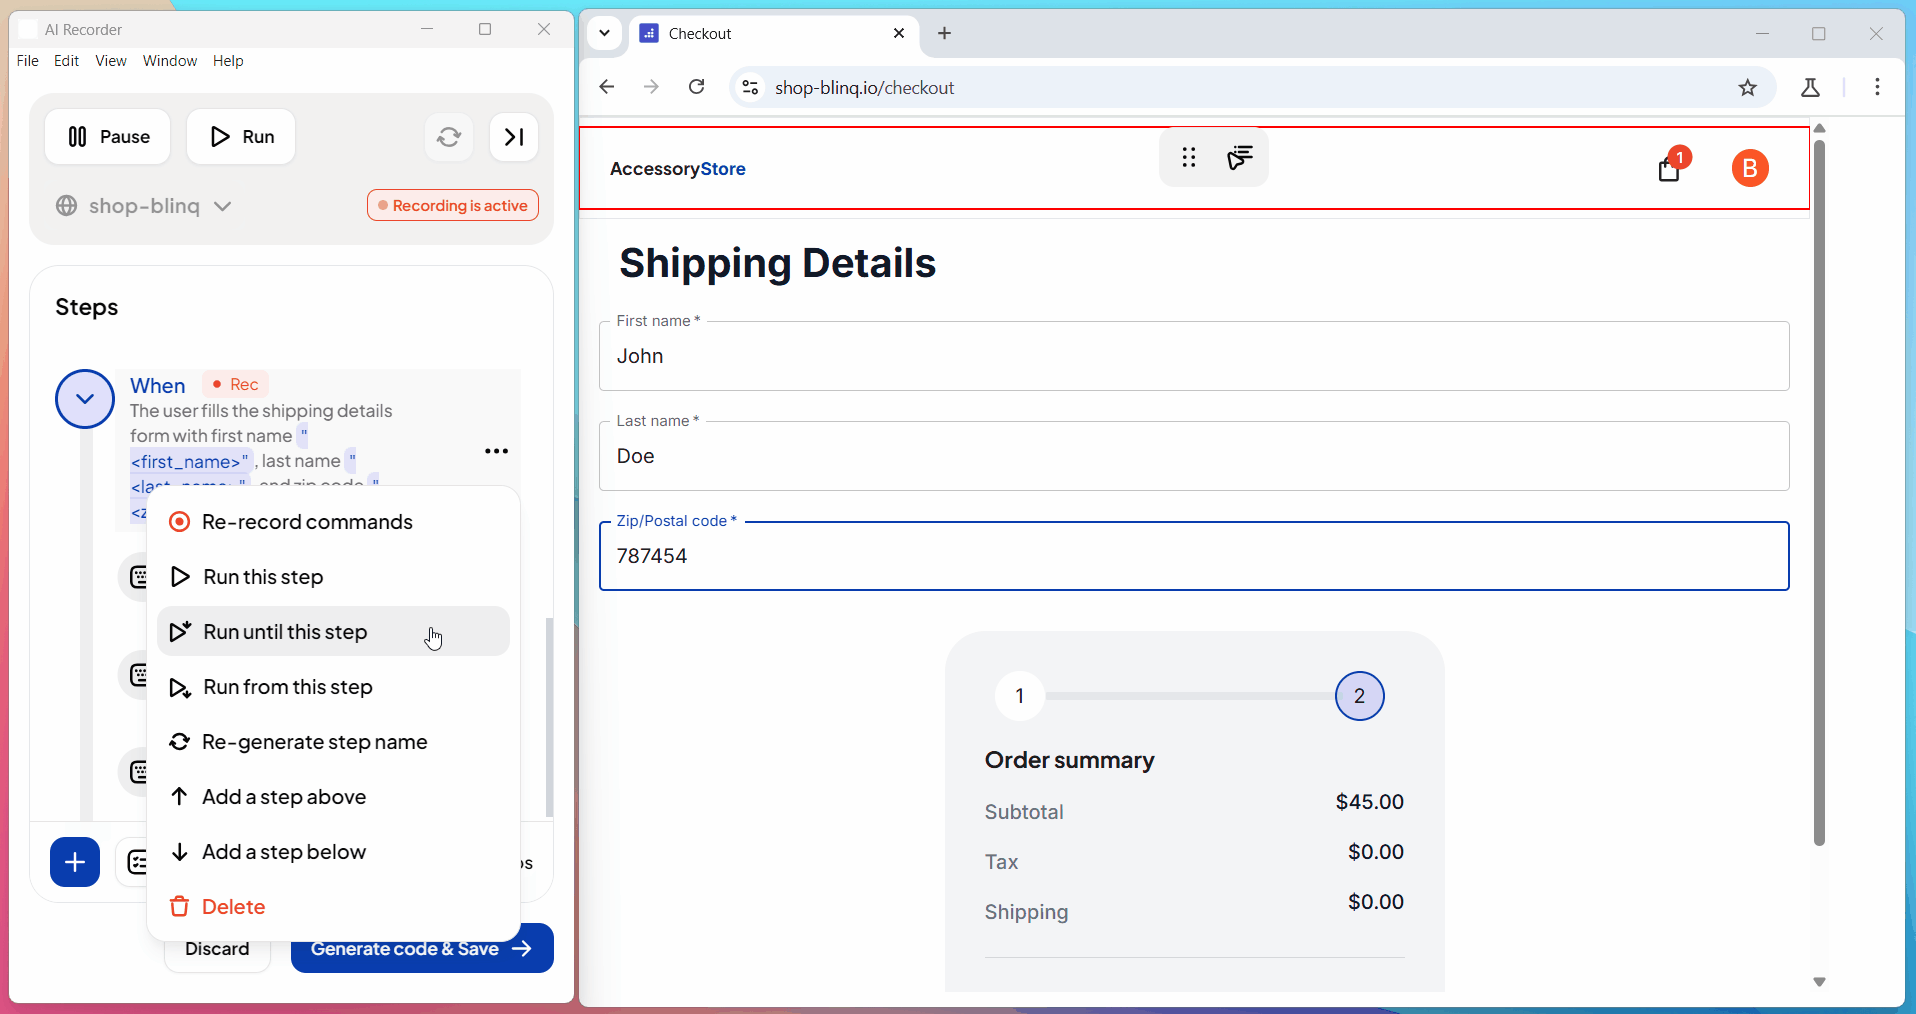Open the browser tab search dropdown
Viewport: 1916px width, 1014px height.
604,33
